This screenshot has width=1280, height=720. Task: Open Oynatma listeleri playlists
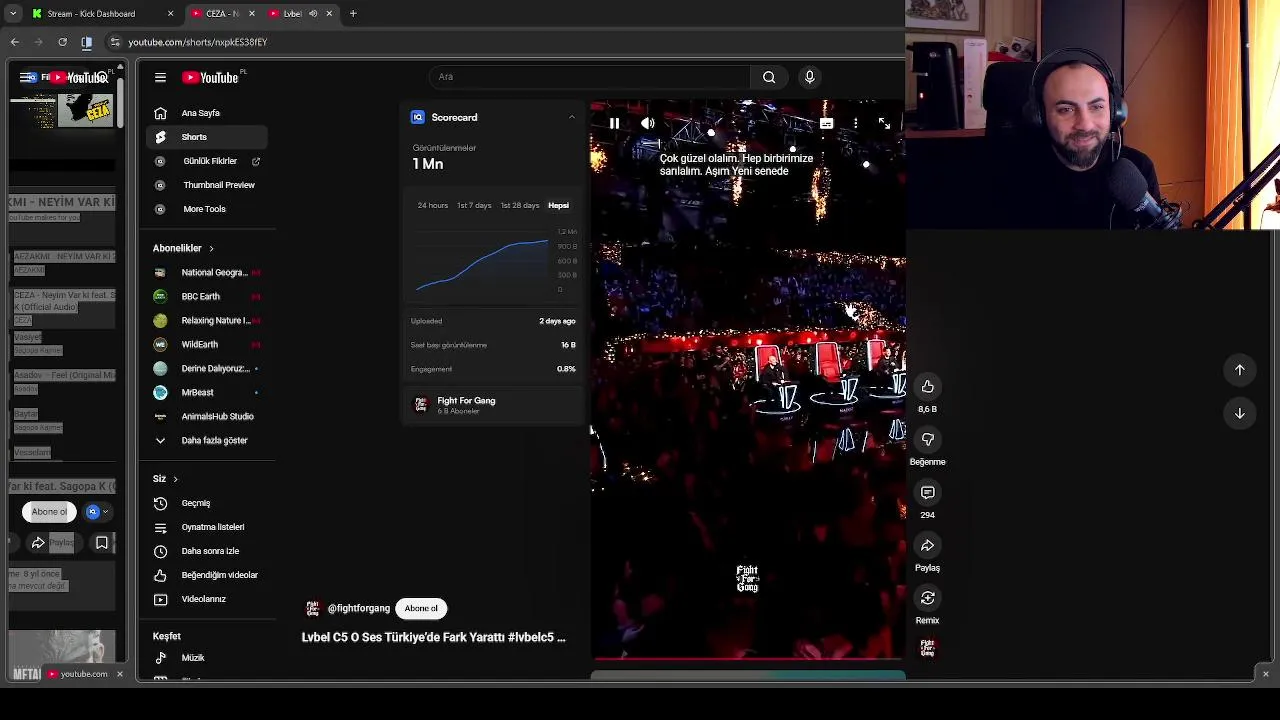[x=206, y=527]
